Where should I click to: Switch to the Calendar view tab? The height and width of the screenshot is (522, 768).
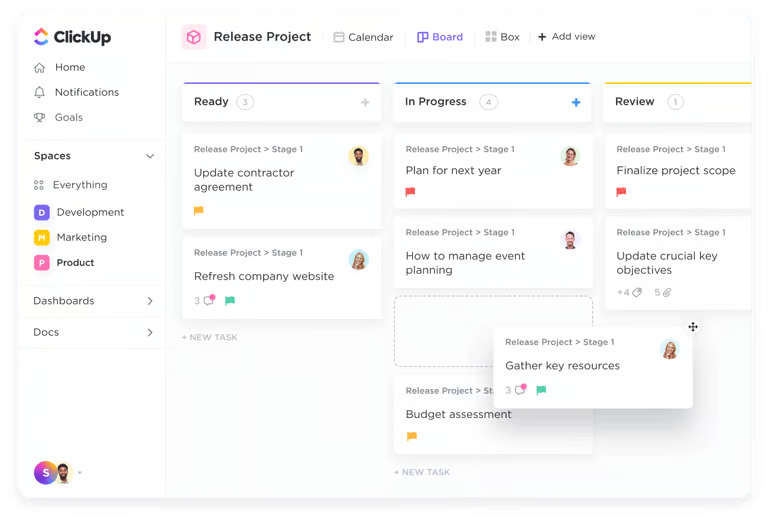(x=363, y=37)
